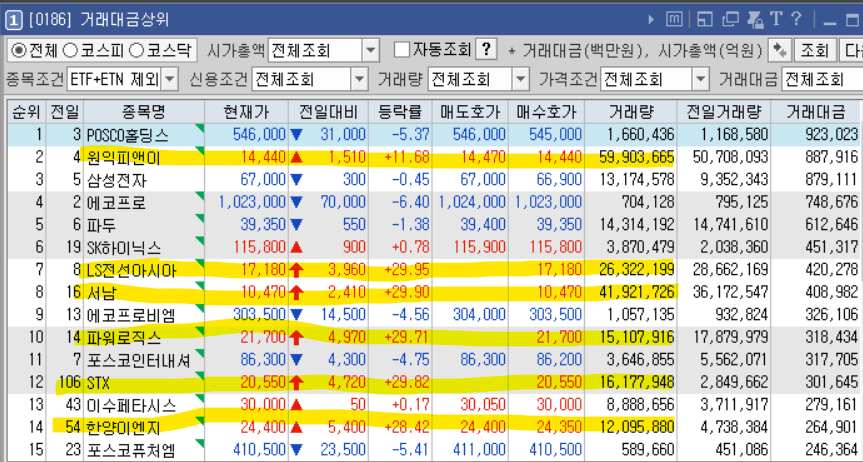Sort by the 매도호가 column header
Screen dimensions: 863x462
click(x=470, y=112)
